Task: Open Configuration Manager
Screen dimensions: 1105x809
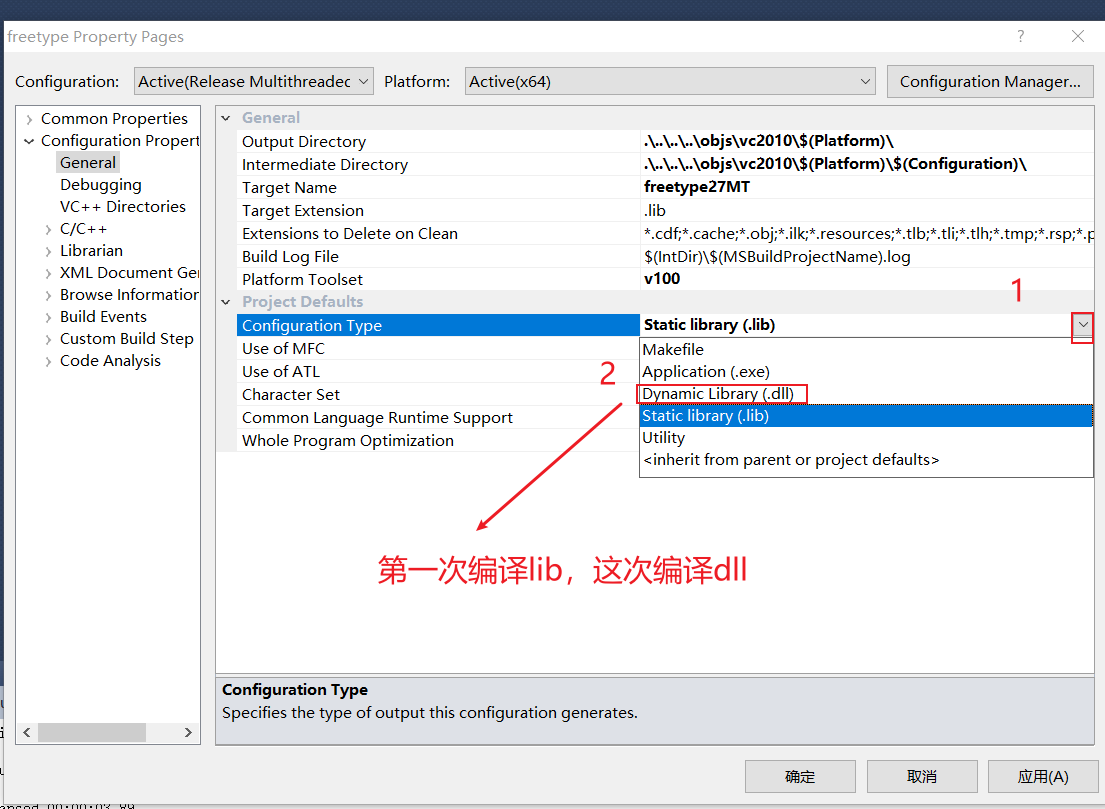Action: pos(990,82)
